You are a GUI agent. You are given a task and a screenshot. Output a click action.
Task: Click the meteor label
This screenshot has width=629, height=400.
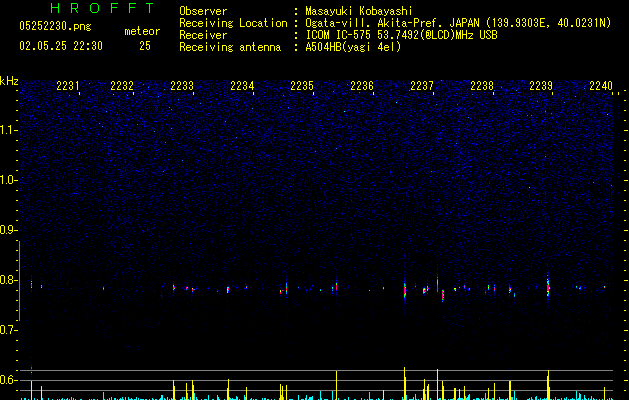pyautogui.click(x=142, y=31)
